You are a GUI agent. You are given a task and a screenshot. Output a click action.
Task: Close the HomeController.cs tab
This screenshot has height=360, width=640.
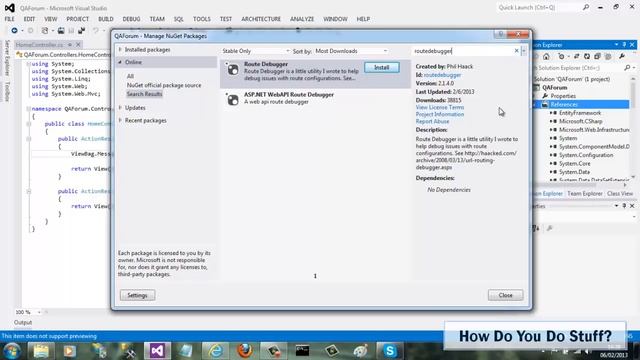[78, 44]
